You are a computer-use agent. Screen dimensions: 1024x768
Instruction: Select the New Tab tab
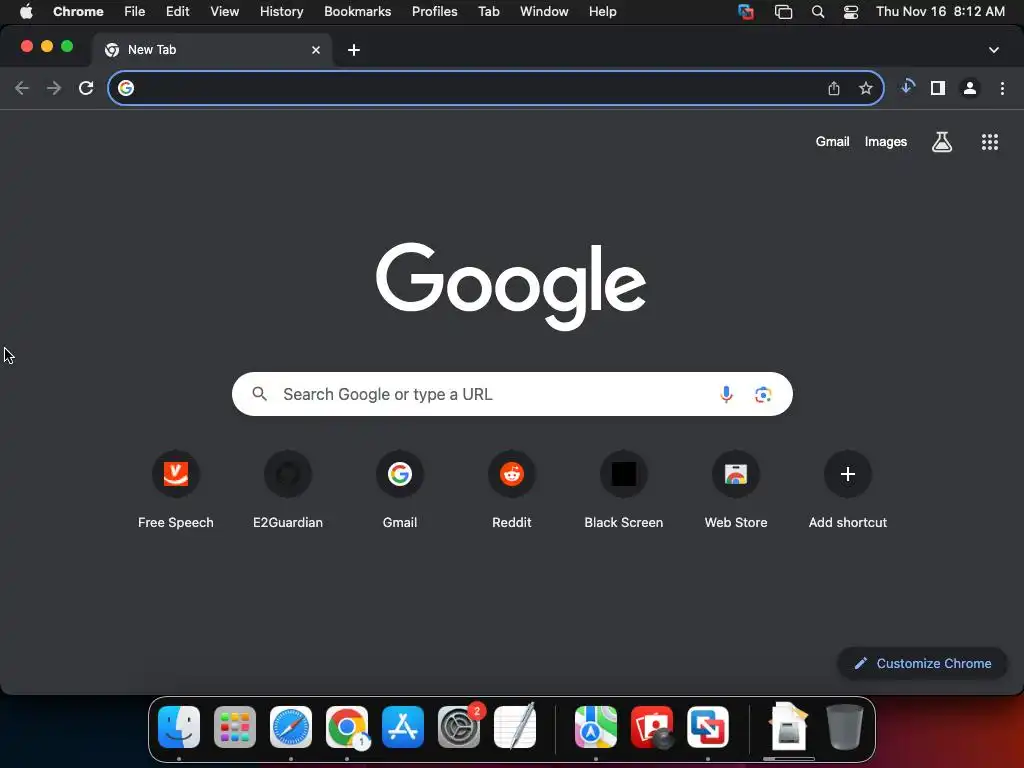212,50
